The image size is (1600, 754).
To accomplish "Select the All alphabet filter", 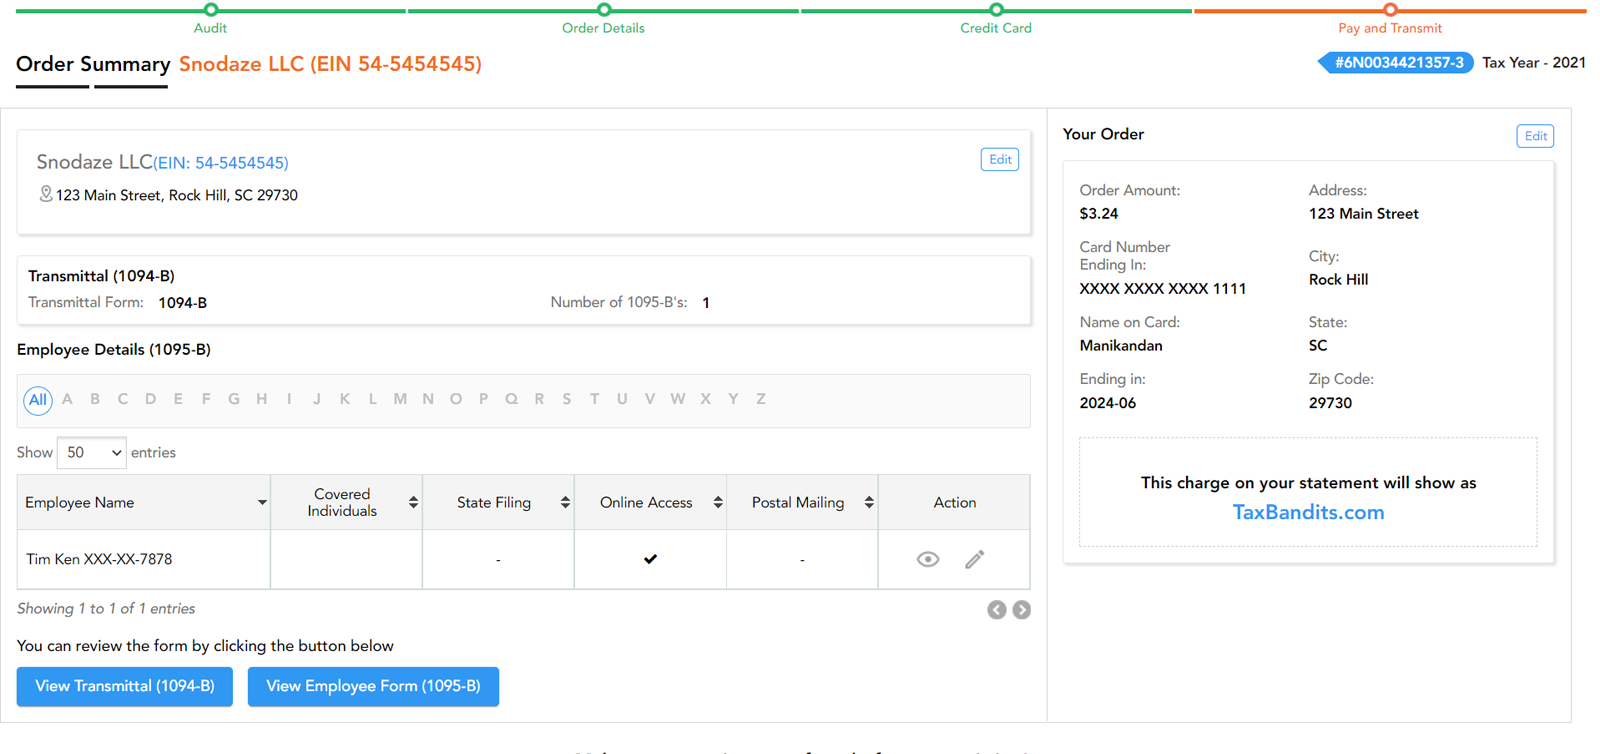I will coord(38,400).
